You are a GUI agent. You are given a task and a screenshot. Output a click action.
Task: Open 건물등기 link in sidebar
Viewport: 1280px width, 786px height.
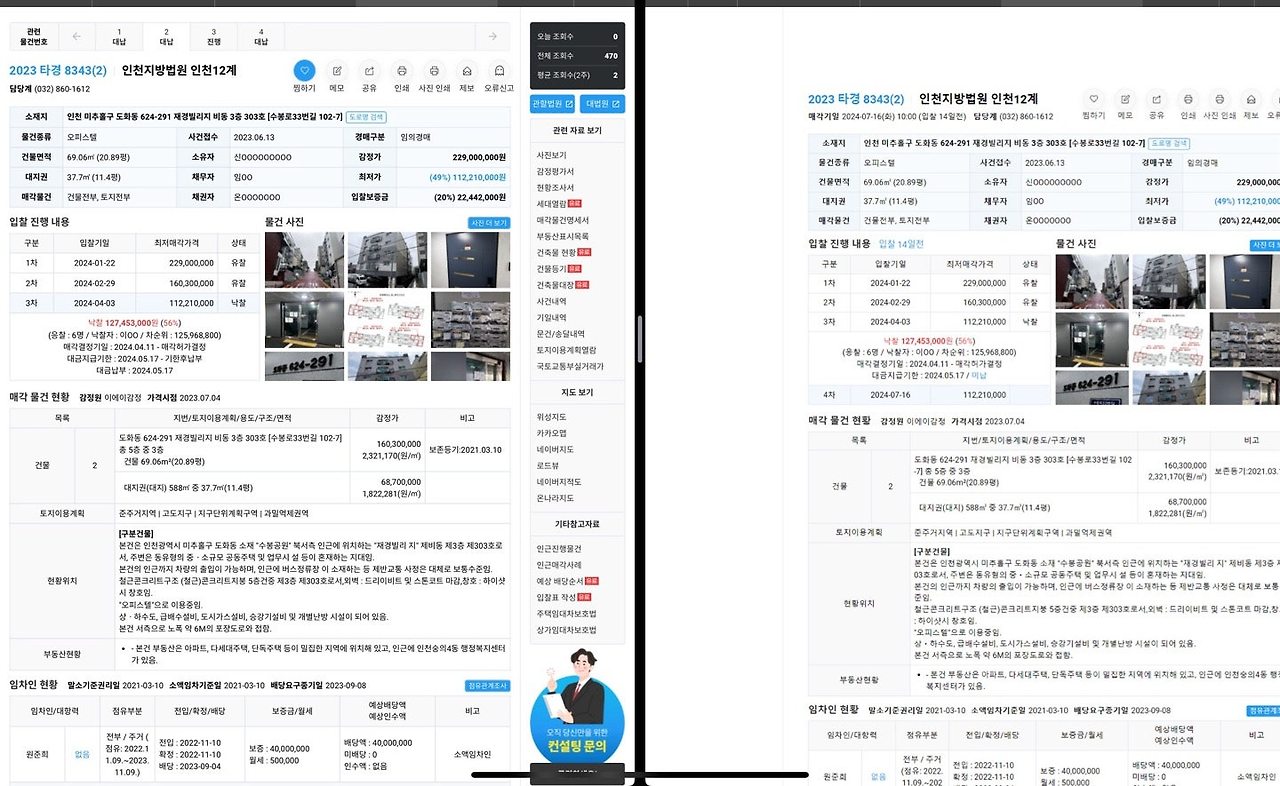click(558, 268)
